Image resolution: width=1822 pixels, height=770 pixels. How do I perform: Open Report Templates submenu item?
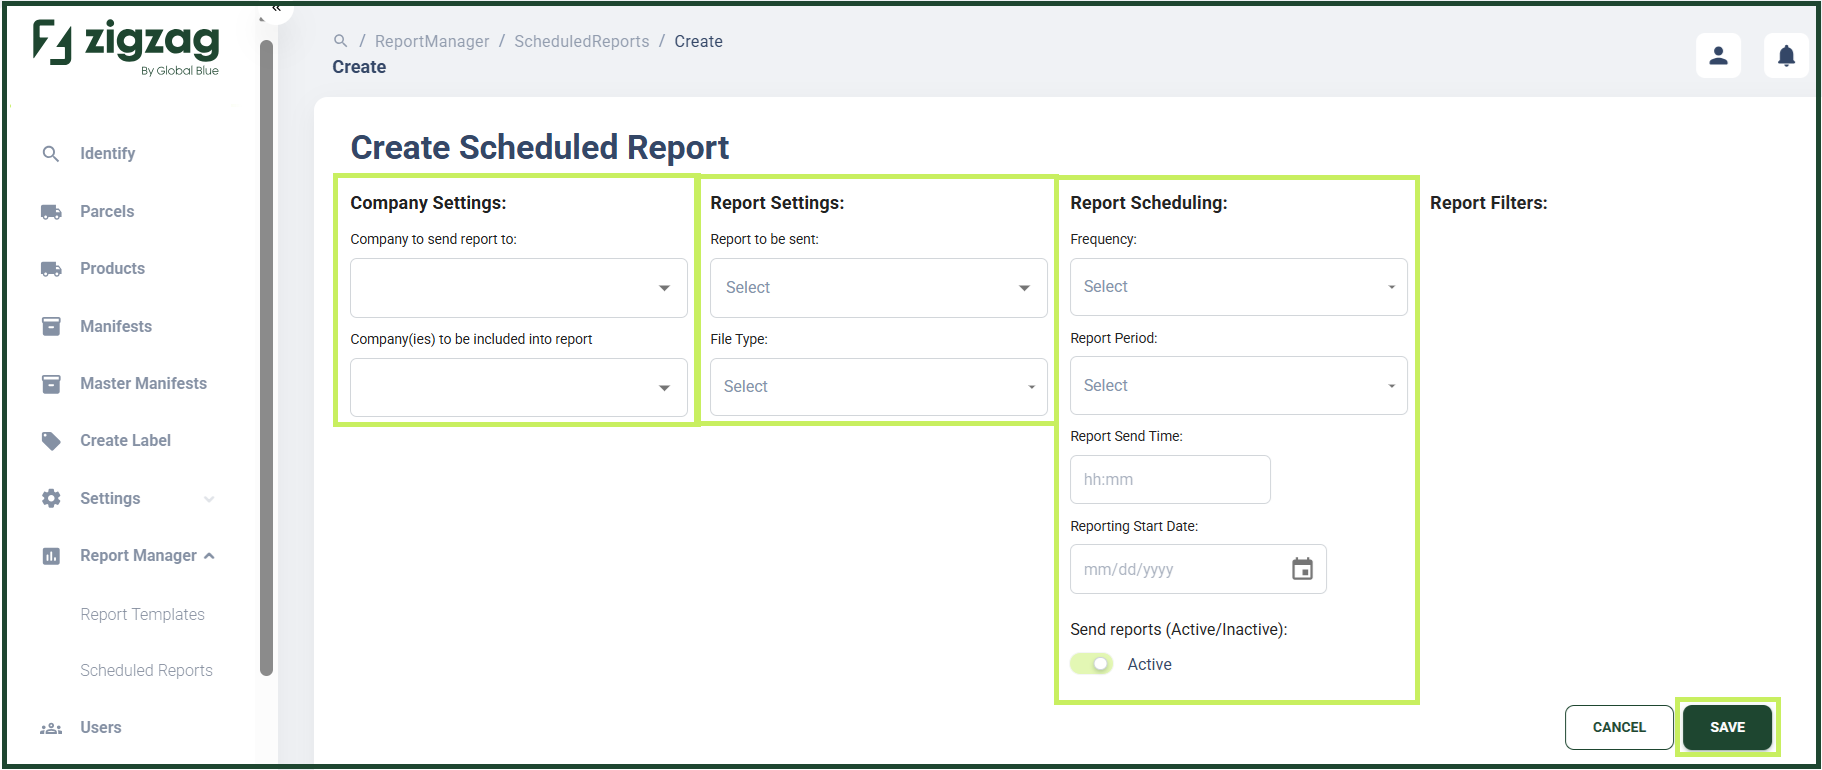[142, 615]
